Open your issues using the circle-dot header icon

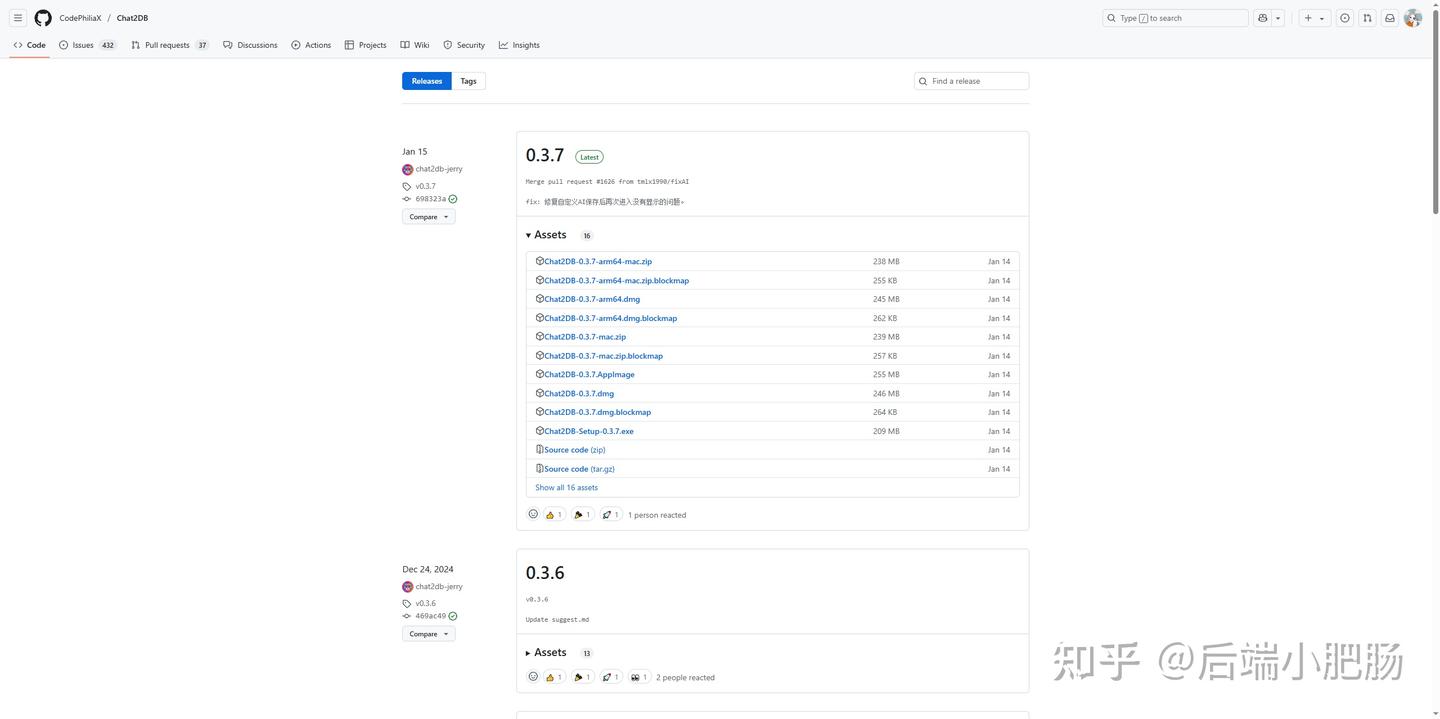[1344, 17]
